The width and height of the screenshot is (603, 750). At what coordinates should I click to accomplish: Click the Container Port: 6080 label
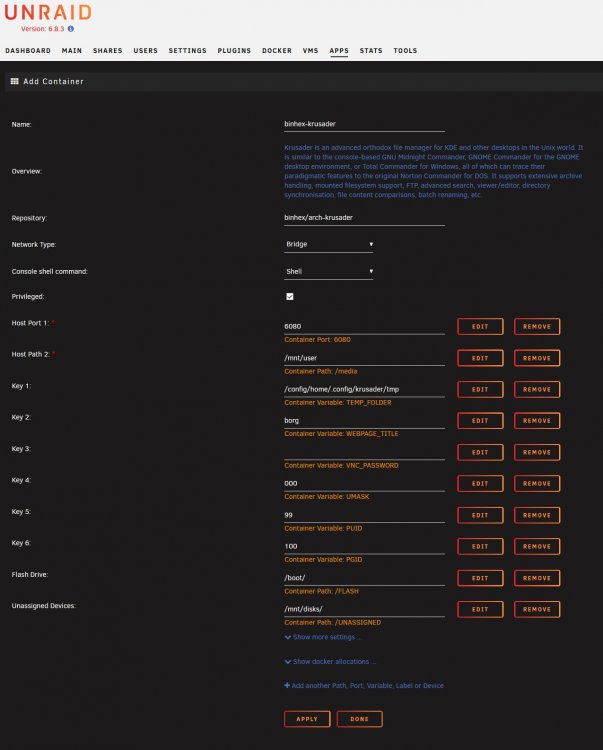click(x=318, y=340)
